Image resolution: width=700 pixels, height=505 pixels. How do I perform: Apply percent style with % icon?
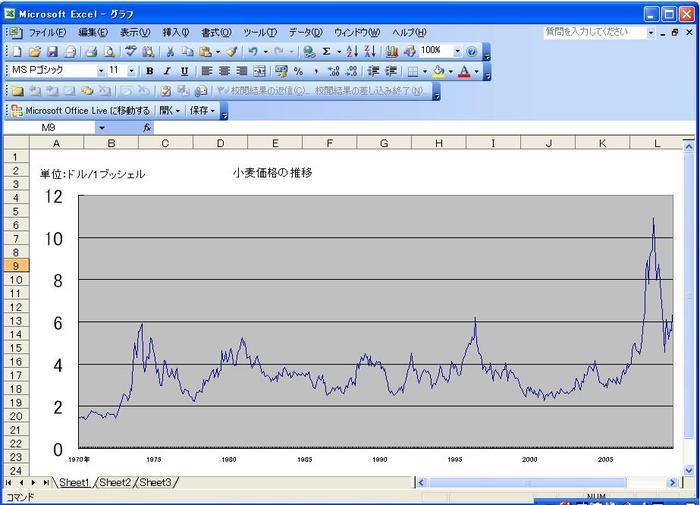click(x=298, y=71)
